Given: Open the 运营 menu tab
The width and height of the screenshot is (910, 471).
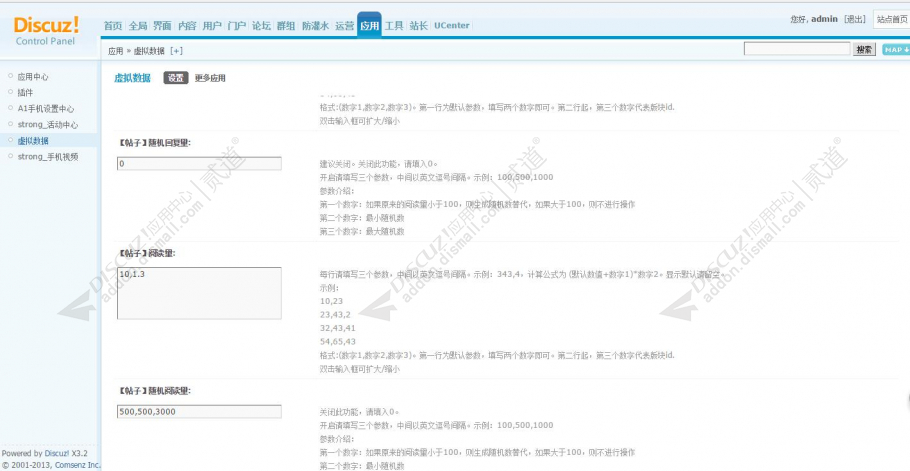Looking at the screenshot, I should click(x=344, y=26).
